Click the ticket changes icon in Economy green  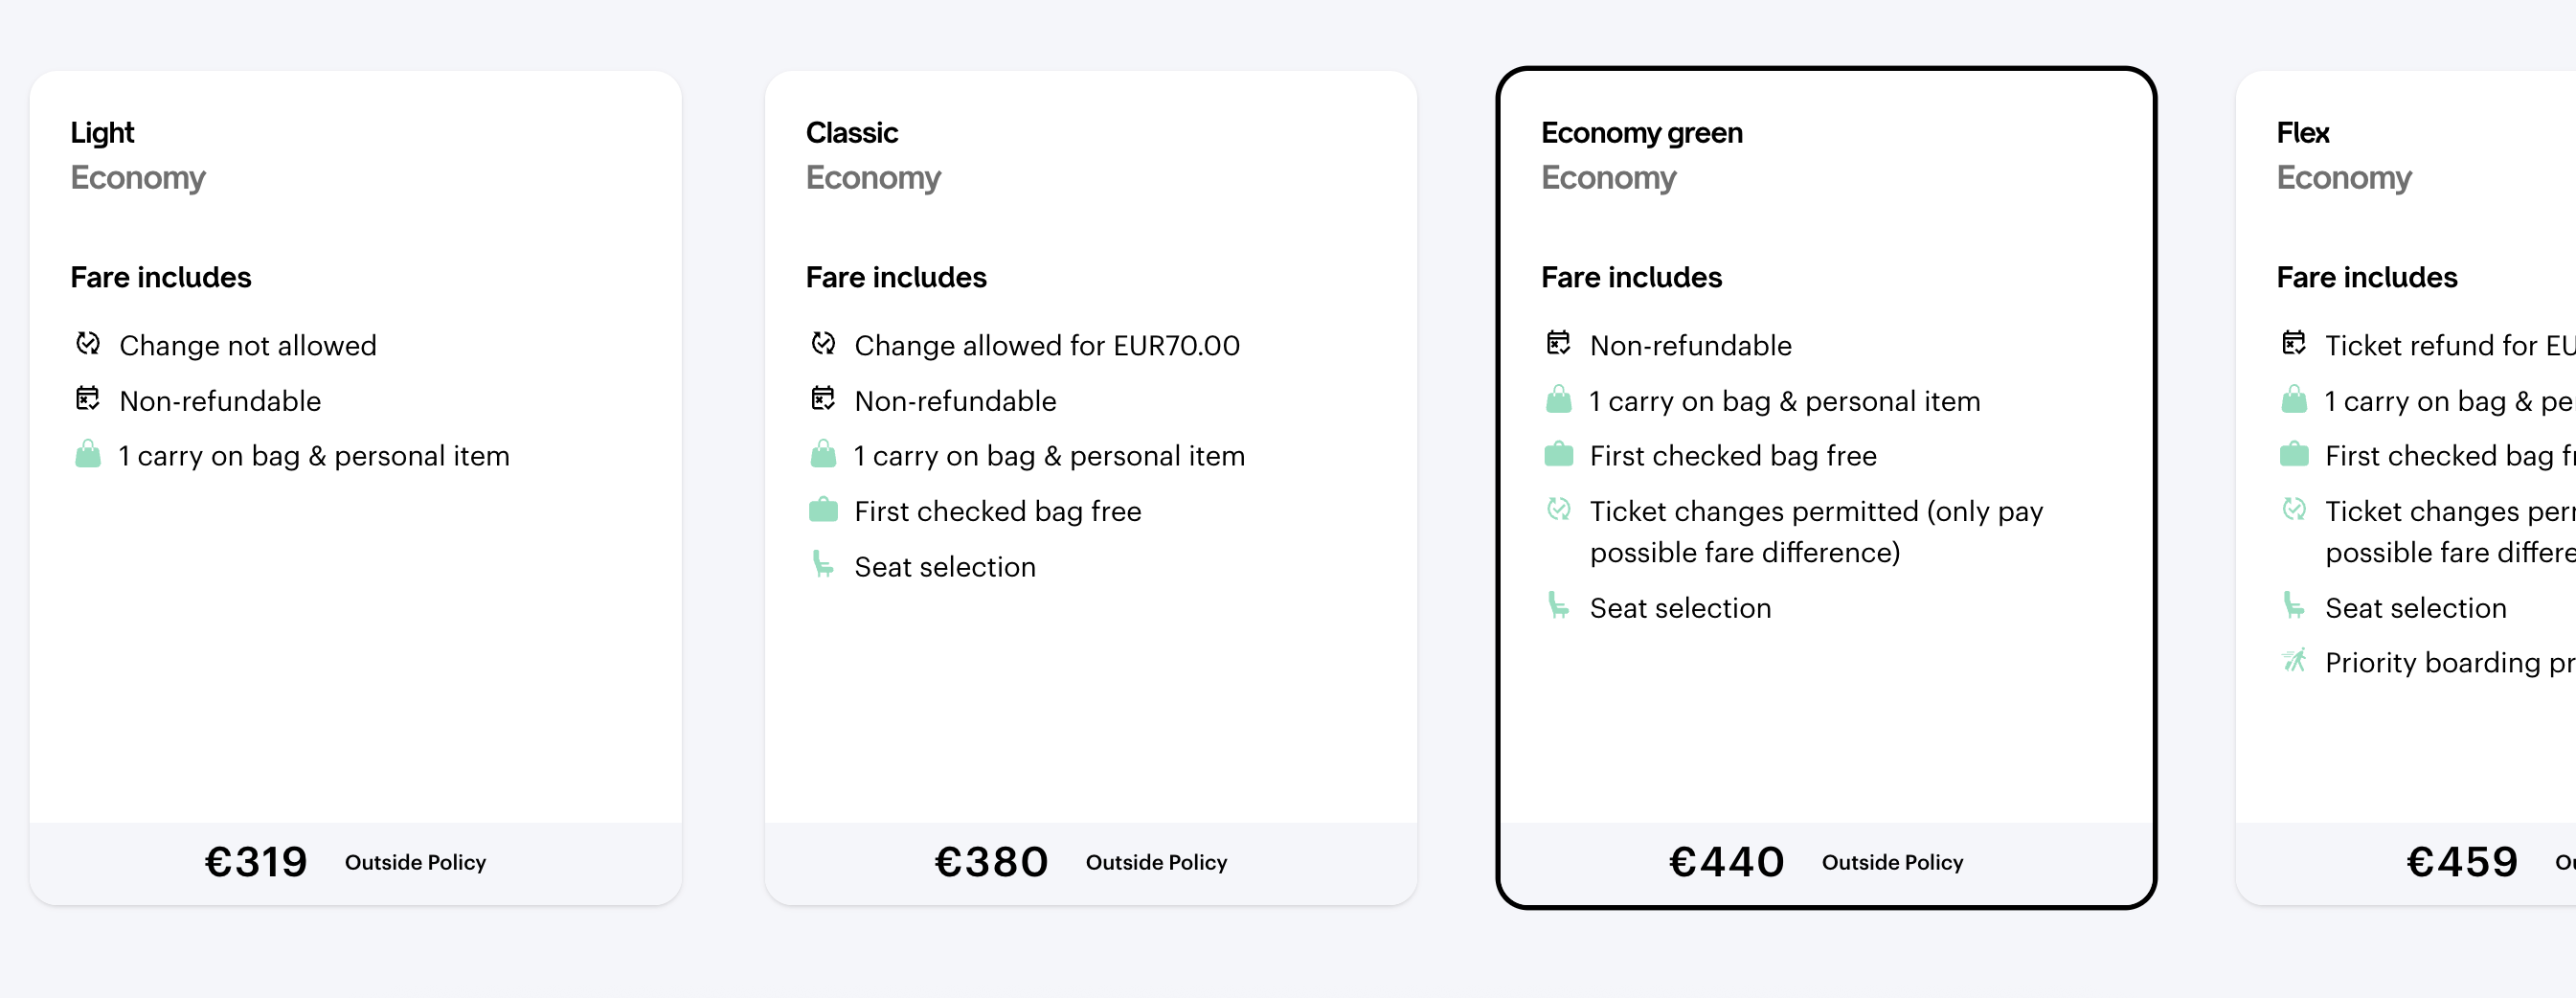(1558, 510)
